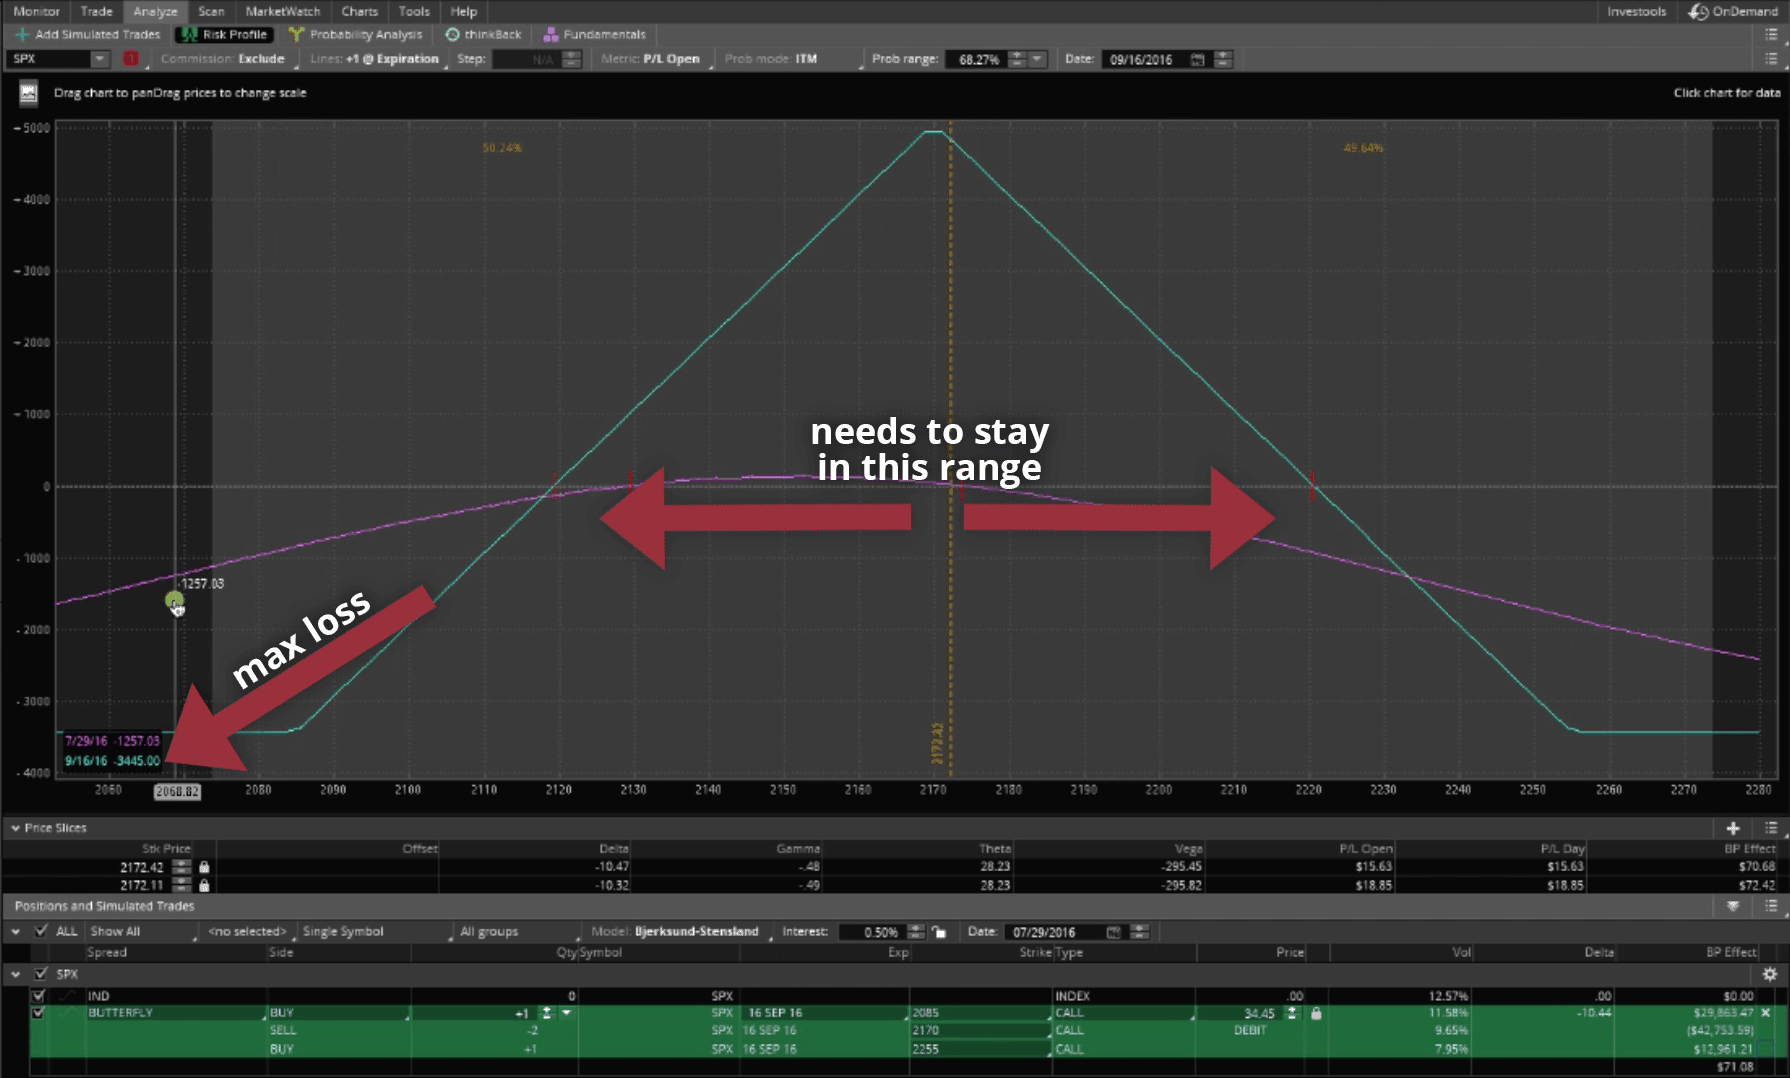The height and width of the screenshot is (1078, 1790).
Task: Adjust stepper for date 07/29/2016
Action: click(1140, 931)
